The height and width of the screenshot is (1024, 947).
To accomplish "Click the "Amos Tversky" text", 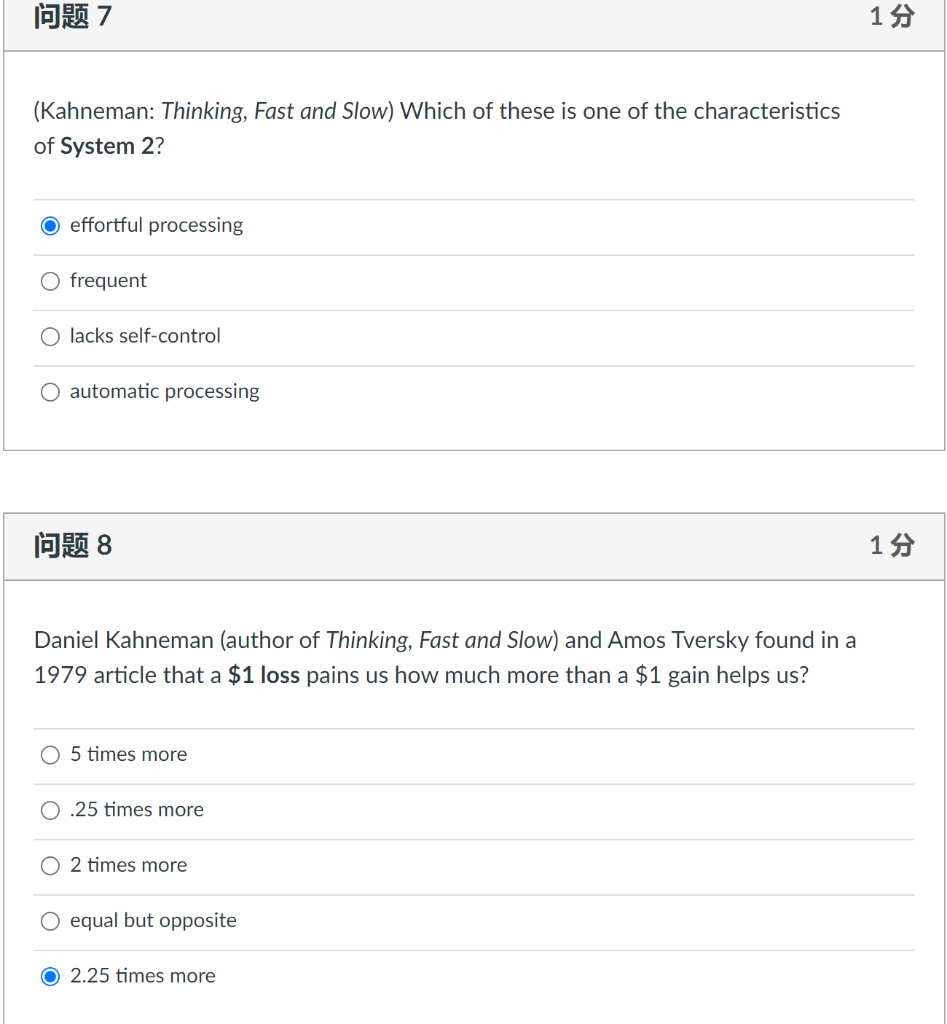I will [656, 640].
